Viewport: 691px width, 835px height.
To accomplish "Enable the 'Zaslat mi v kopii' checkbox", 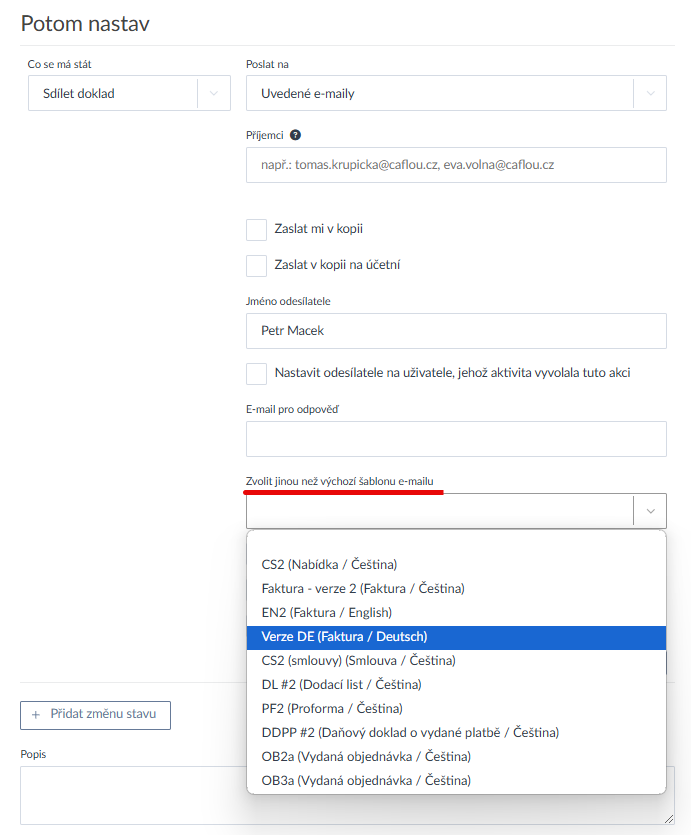I will (x=257, y=229).
